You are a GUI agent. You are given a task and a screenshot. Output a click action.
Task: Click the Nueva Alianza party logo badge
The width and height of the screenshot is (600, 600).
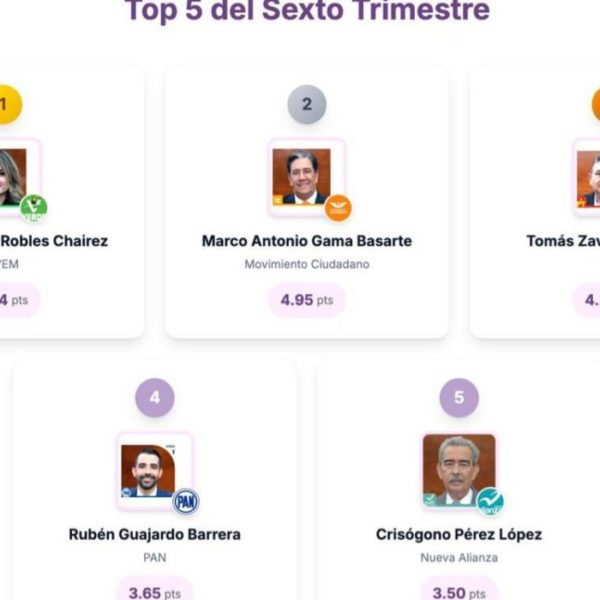(490, 501)
